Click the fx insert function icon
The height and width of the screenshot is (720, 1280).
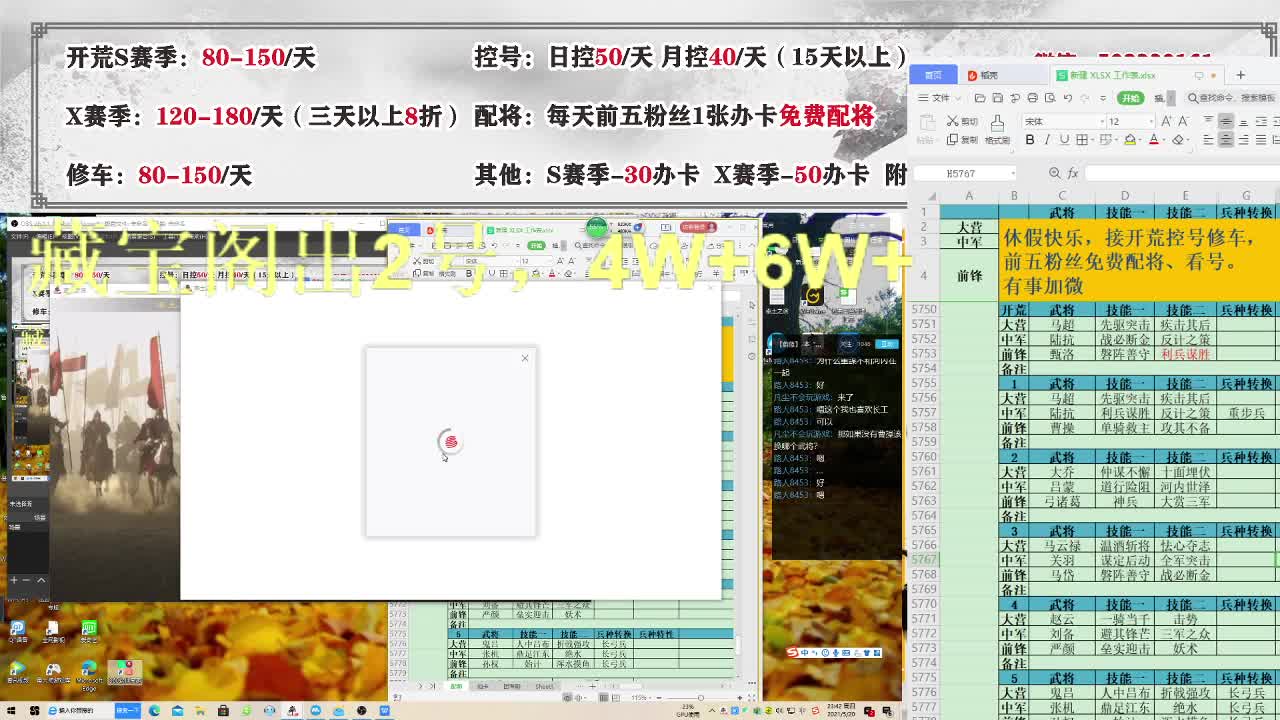(x=1073, y=174)
